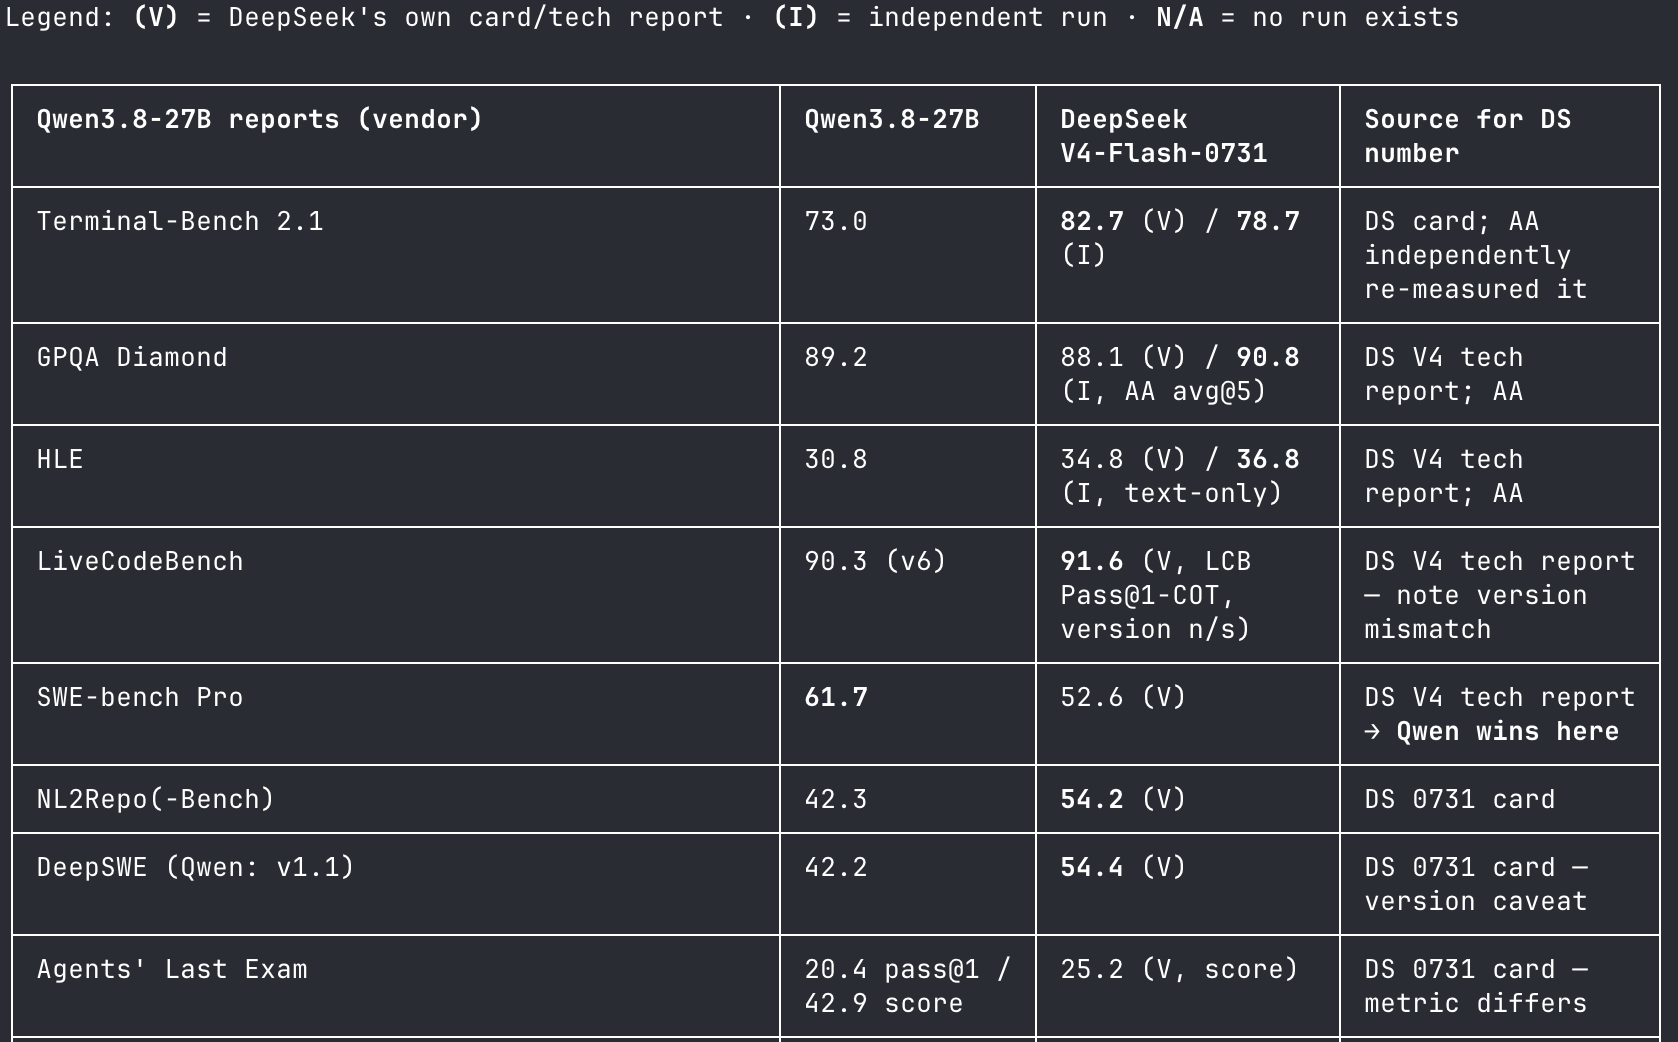Click the Qwen3.8-27B reports (vendor) header

(x=260, y=119)
